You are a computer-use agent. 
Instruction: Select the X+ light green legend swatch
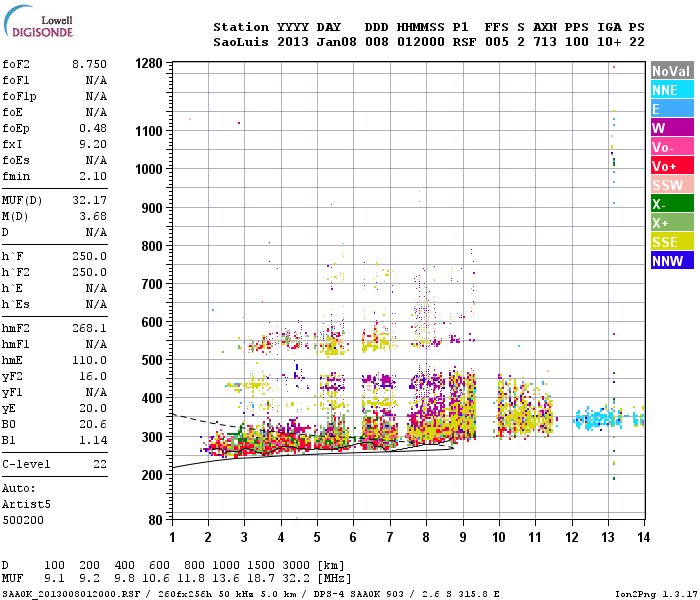[x=672, y=223]
